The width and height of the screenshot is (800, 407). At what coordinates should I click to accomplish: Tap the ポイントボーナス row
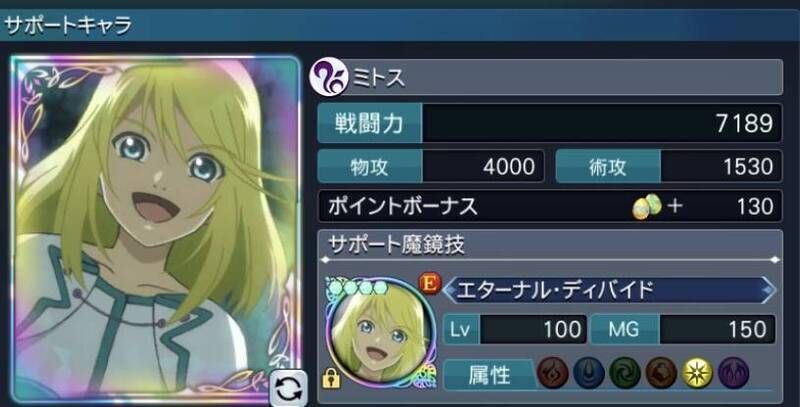tap(550, 206)
